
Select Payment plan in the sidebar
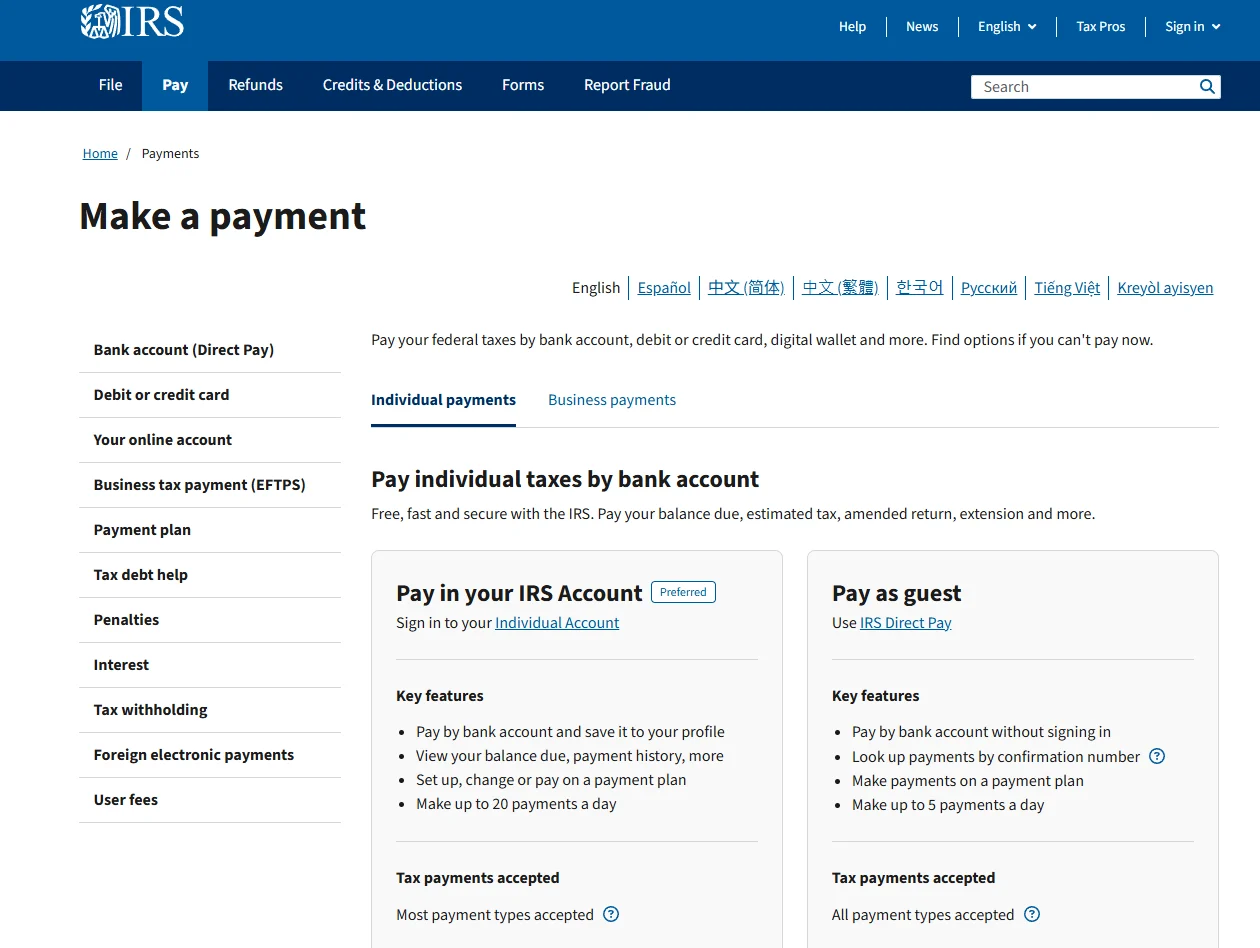(210, 530)
